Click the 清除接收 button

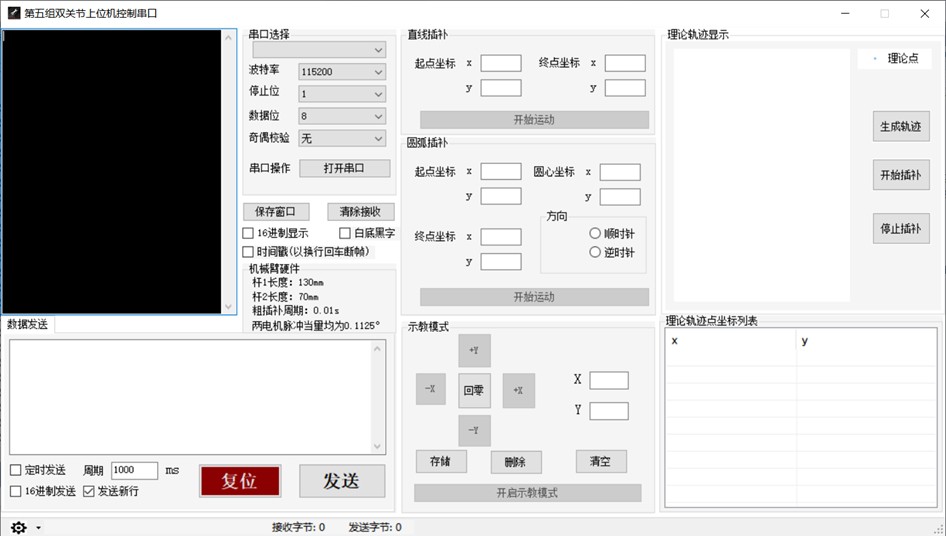pyautogui.click(x=361, y=212)
